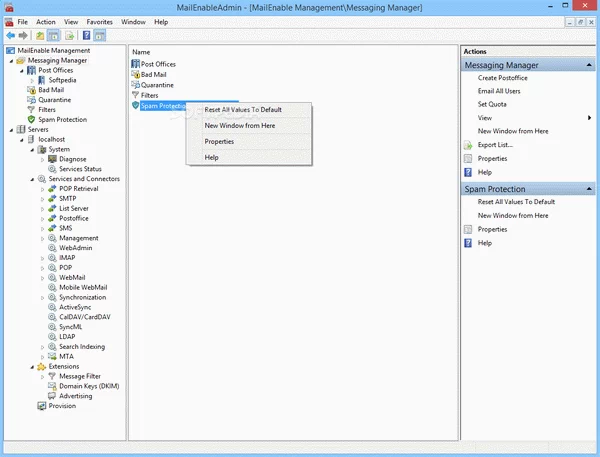
Task: Collapse the Messaging Manager tree node
Action: (11, 61)
